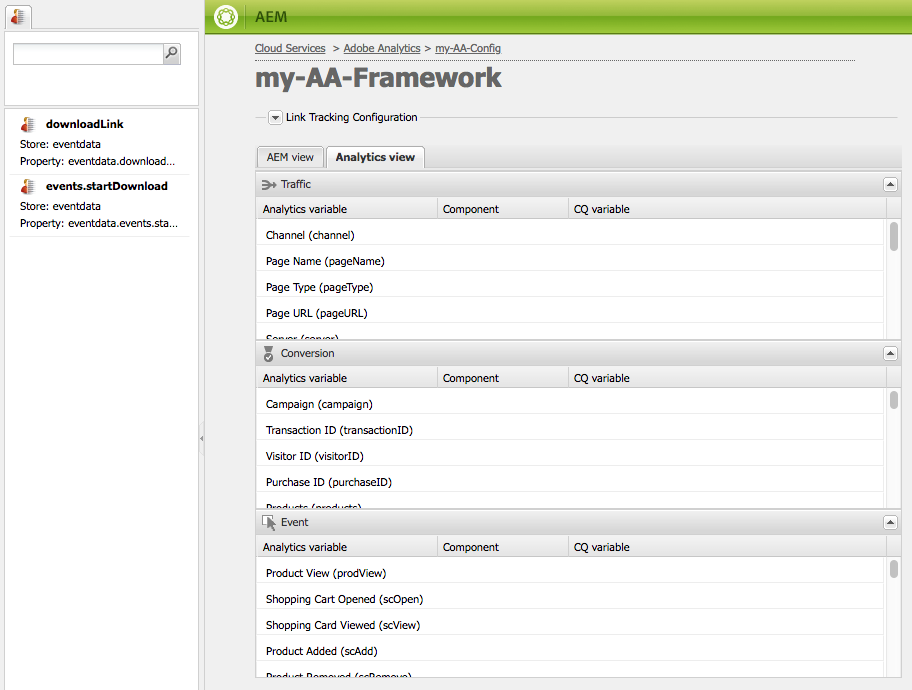Click eventdata.events.sta... property text
The width and height of the screenshot is (912, 690).
[x=123, y=223]
